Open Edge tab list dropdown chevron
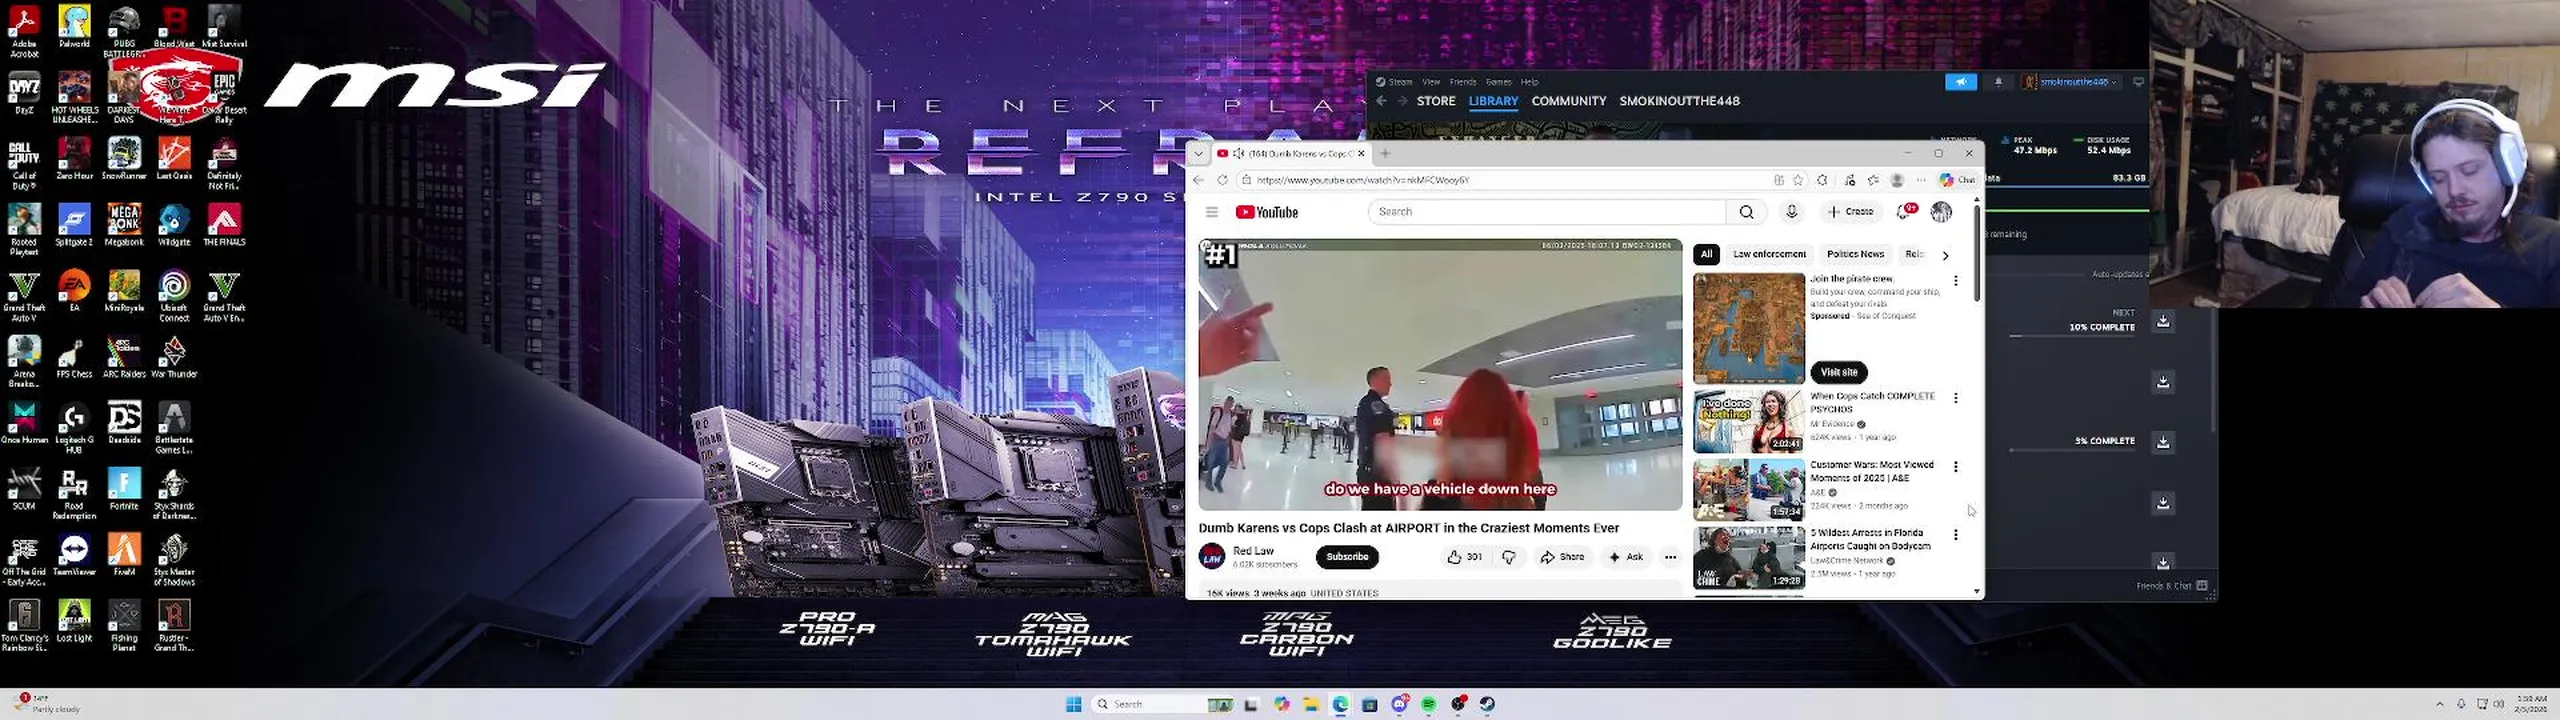 click(1199, 154)
